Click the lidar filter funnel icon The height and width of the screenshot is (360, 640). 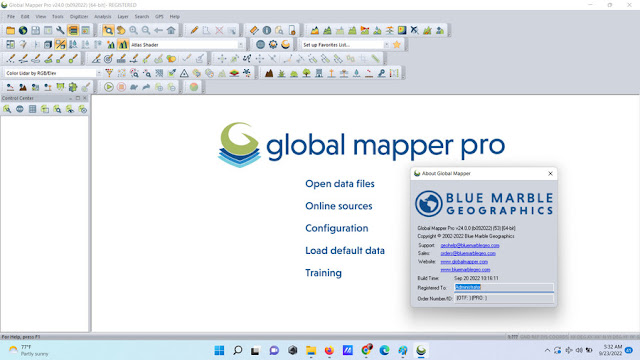(109, 73)
